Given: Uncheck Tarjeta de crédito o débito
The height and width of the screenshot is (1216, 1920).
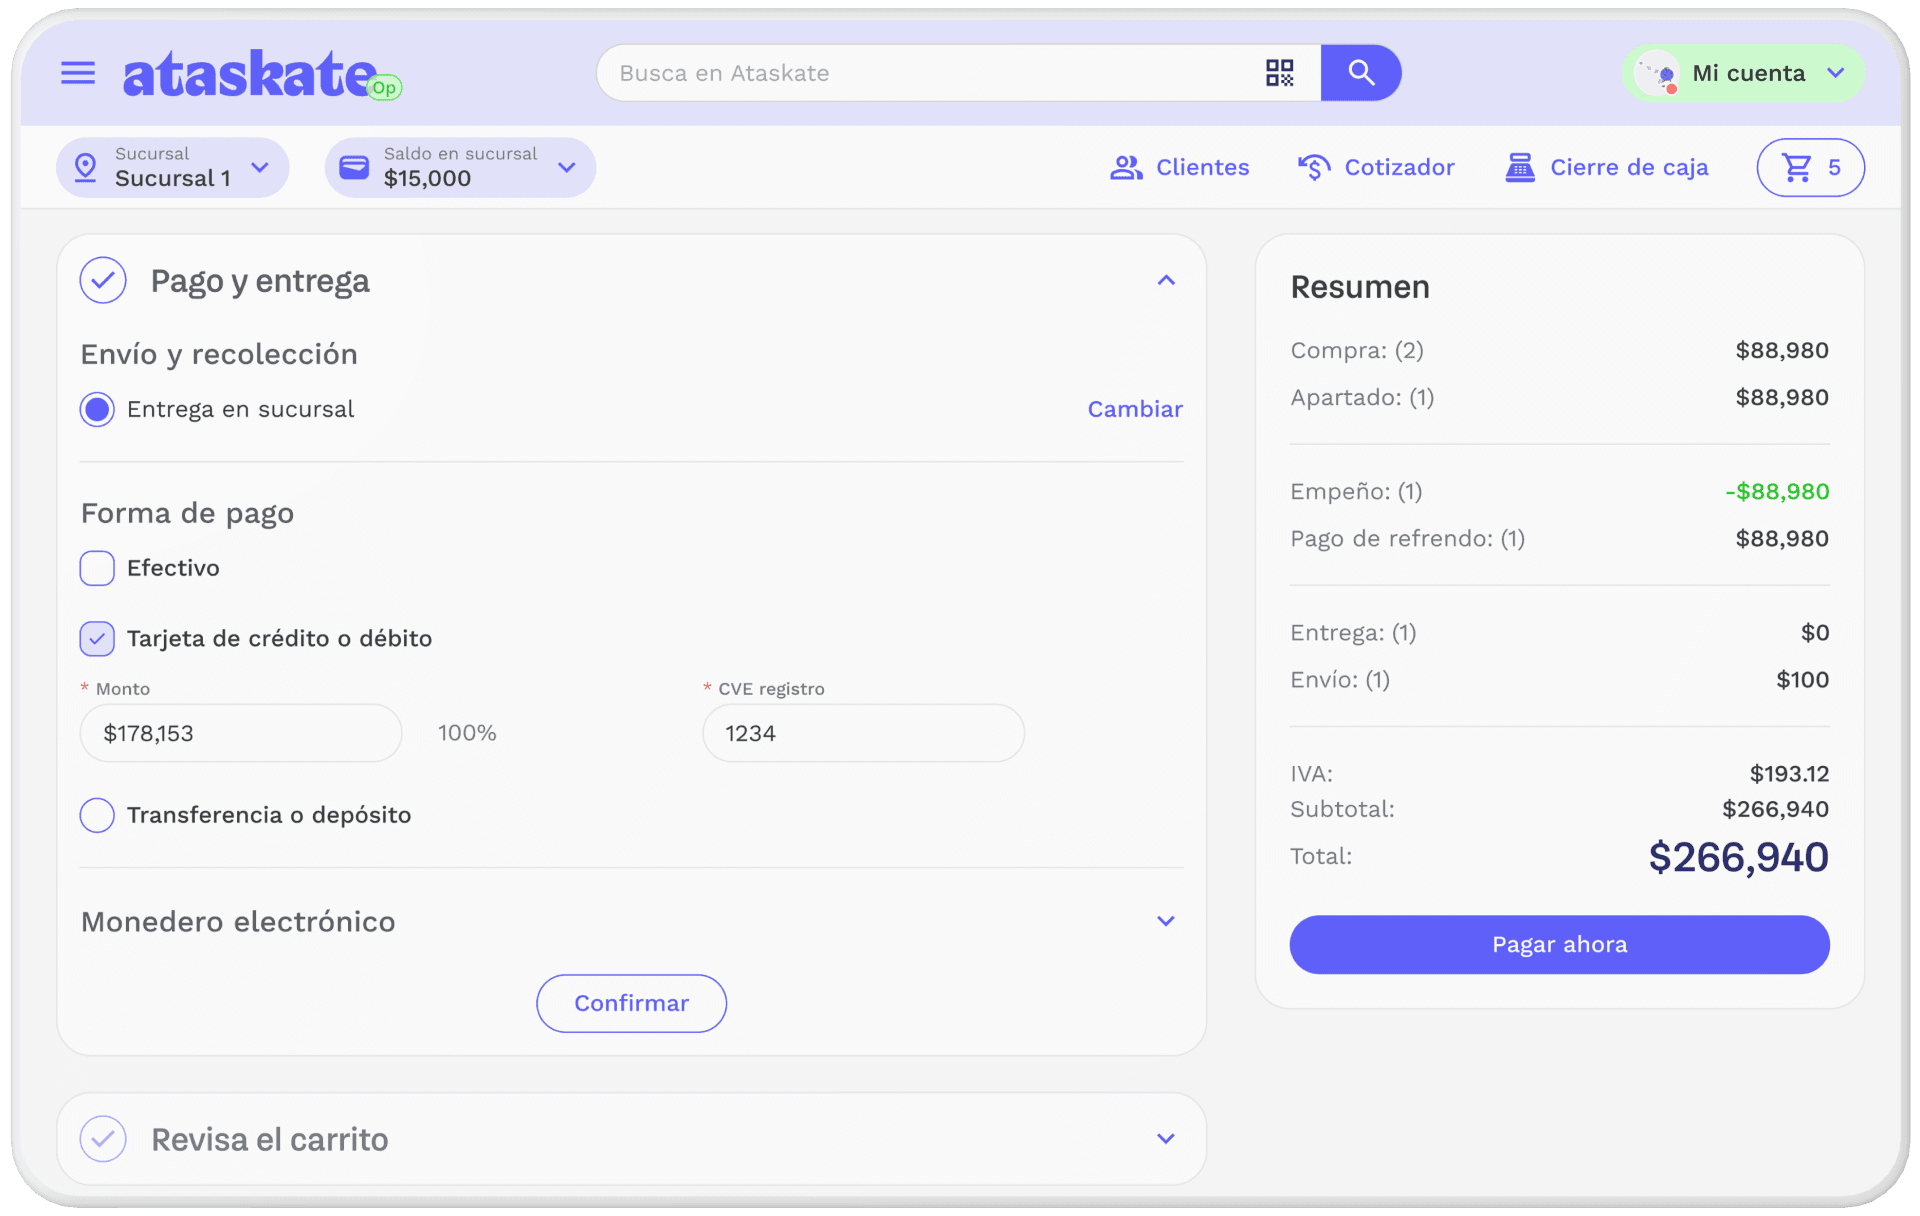Looking at the screenshot, I should 97,639.
